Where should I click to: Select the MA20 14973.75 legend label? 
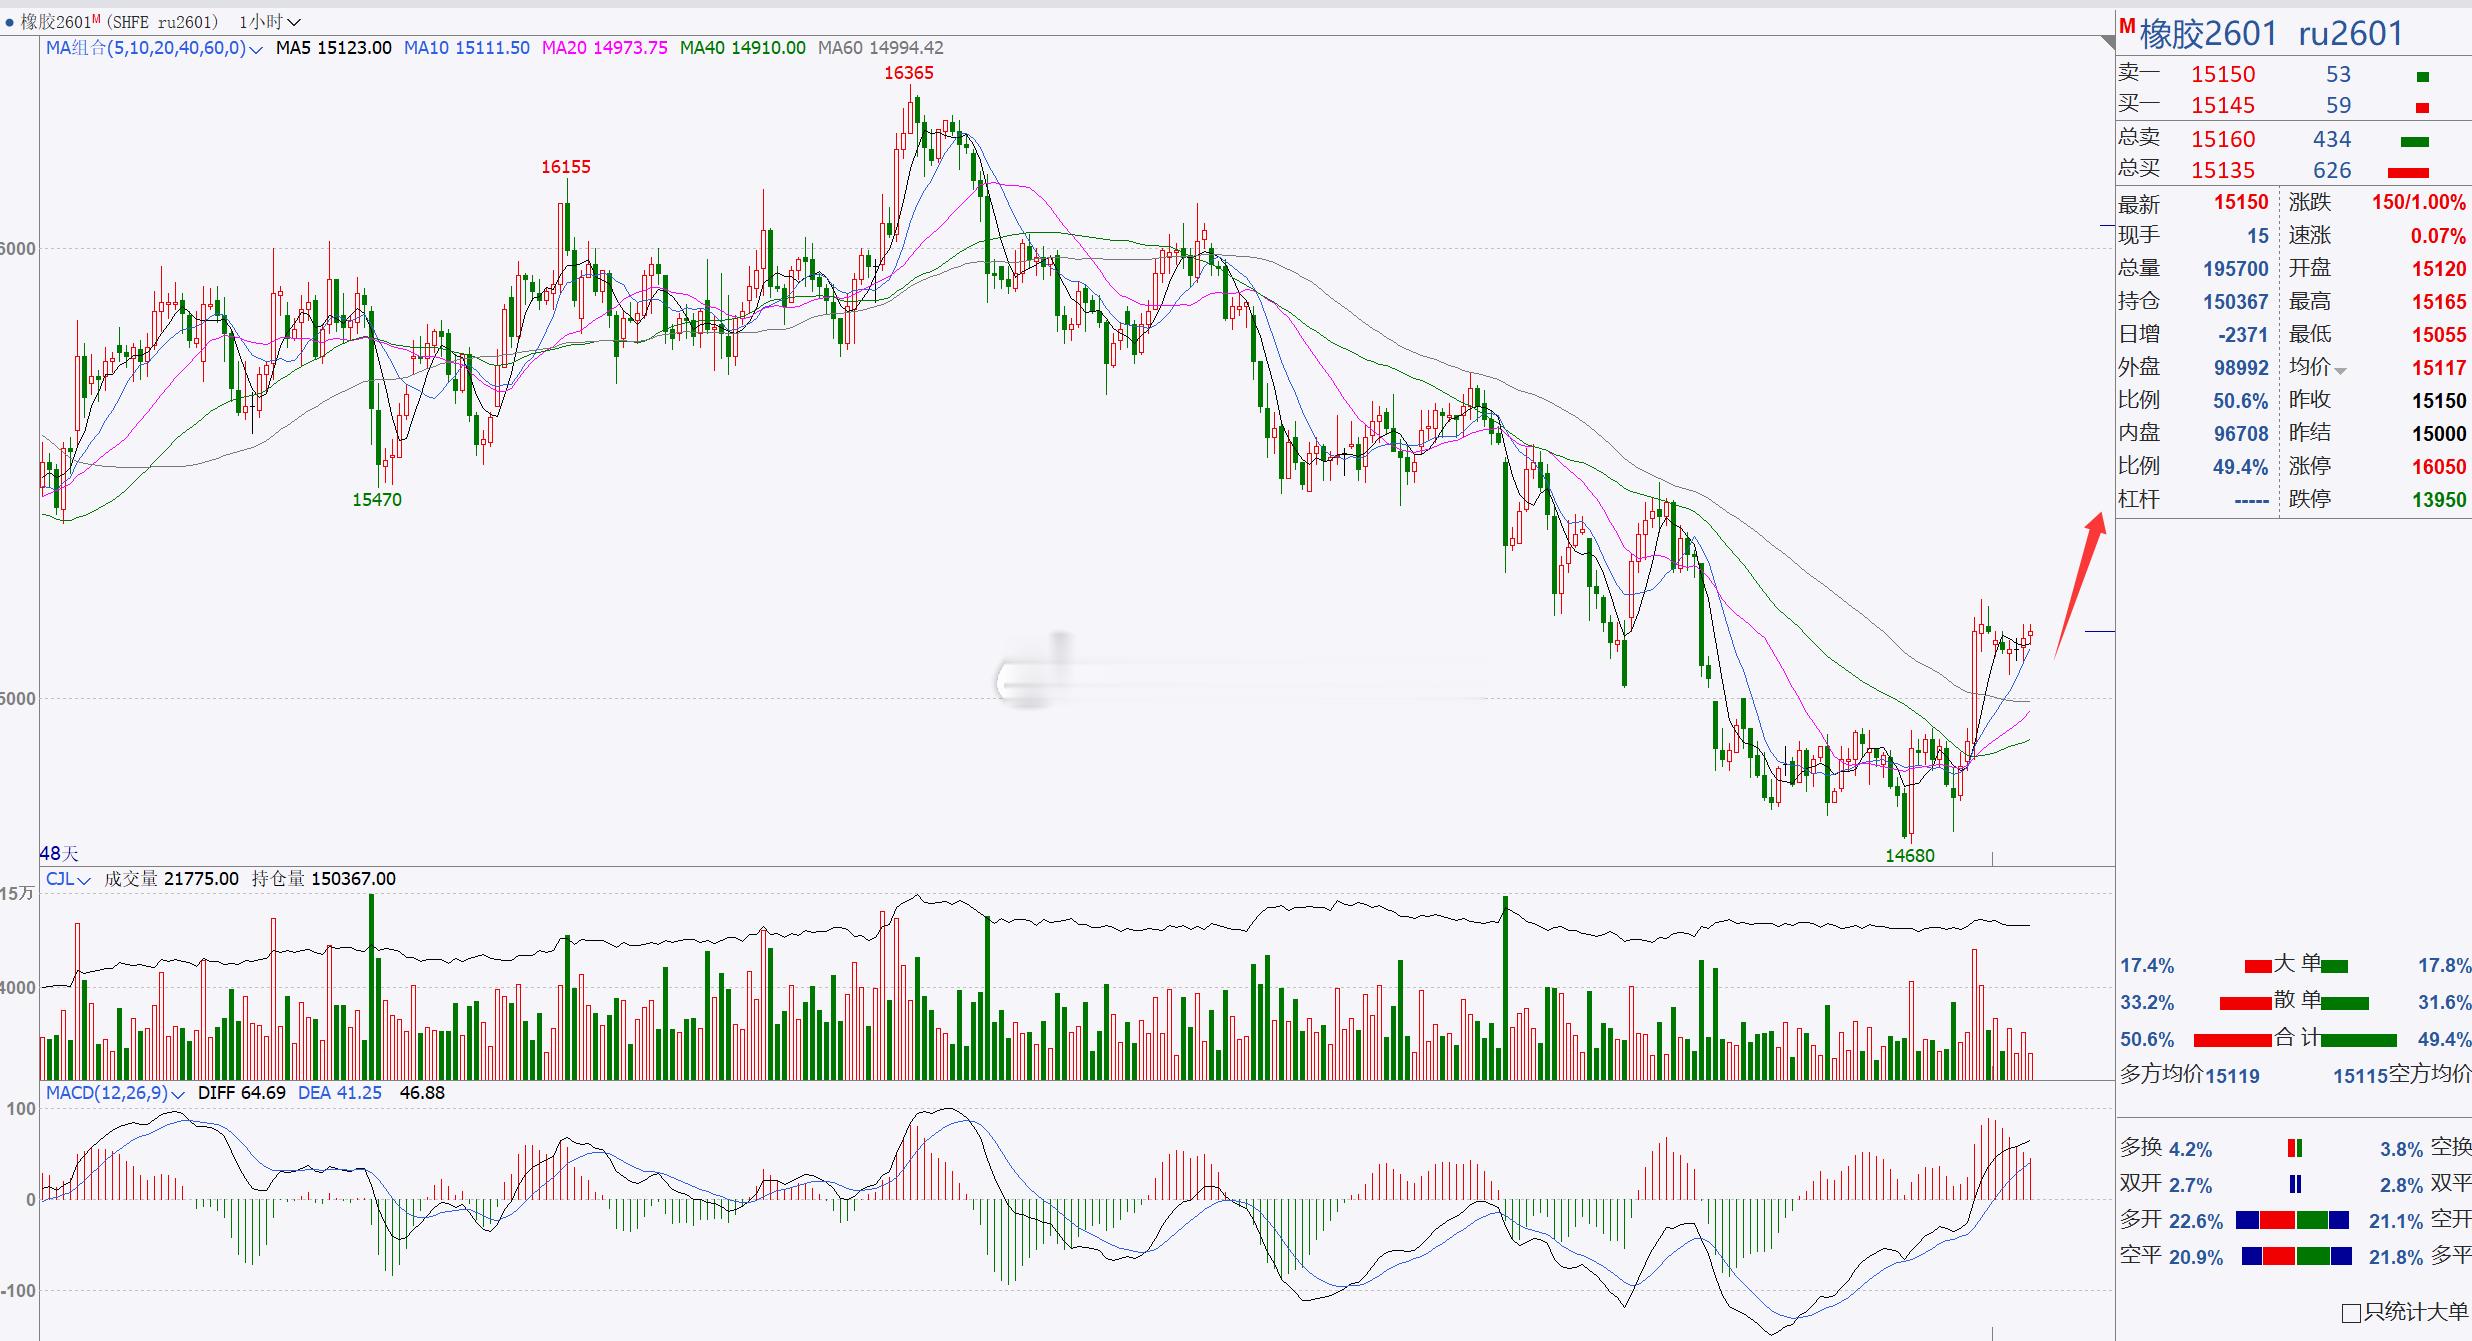(x=604, y=48)
